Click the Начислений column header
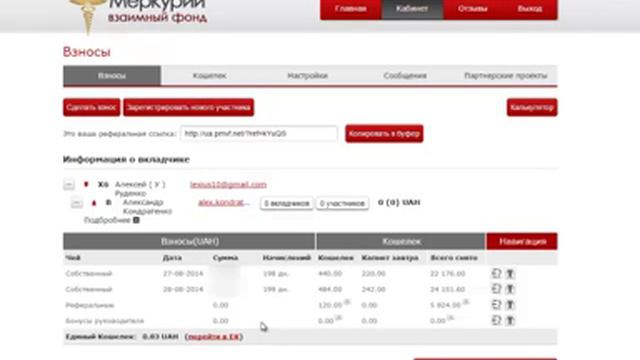Screen dimensions: 640x360 click(287, 258)
